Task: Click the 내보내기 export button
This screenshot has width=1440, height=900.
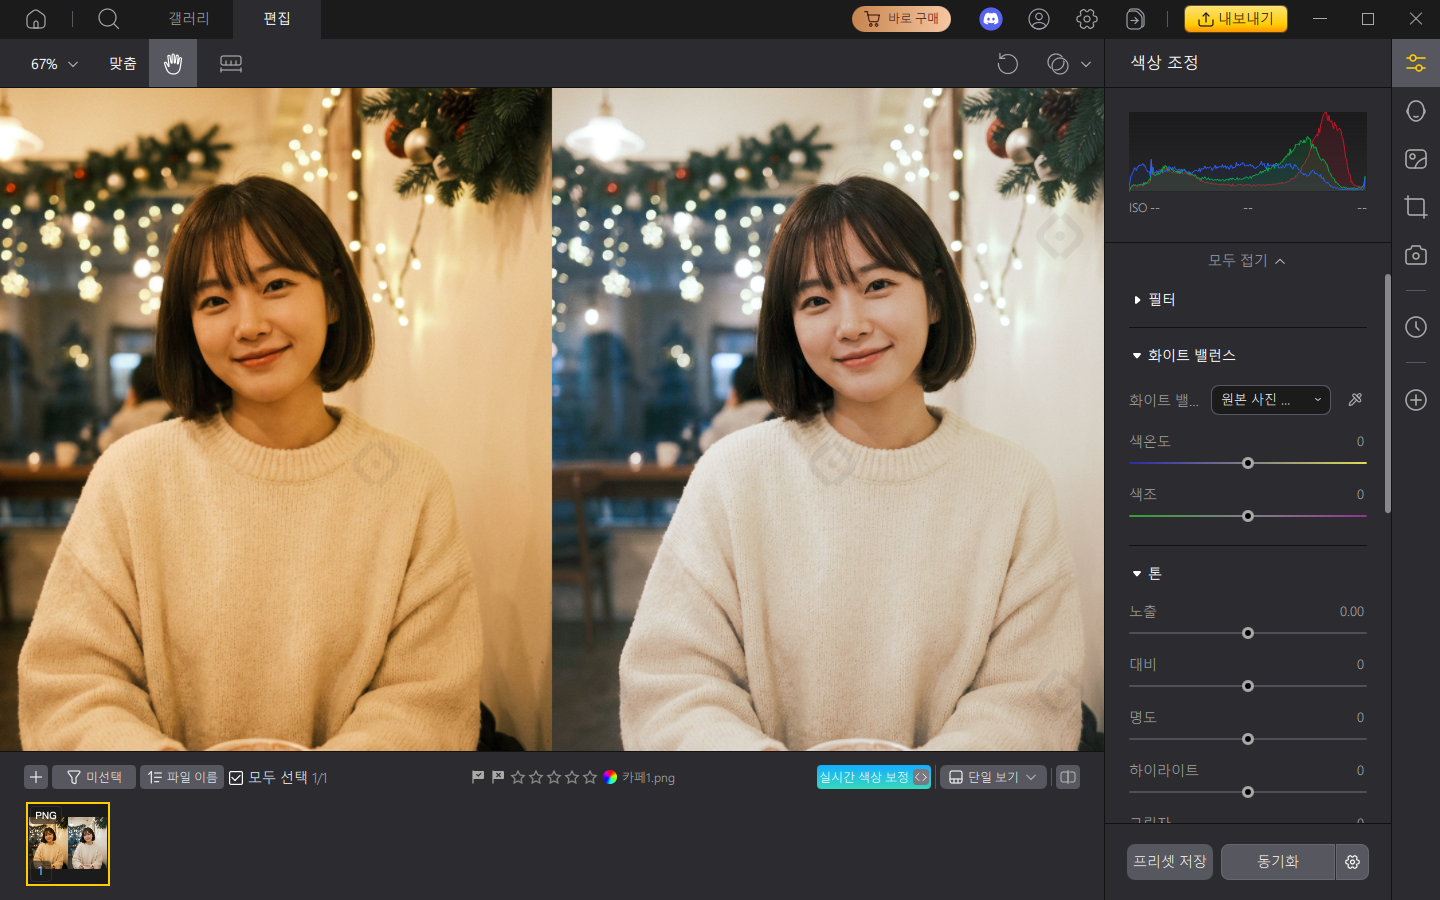Action: click(x=1235, y=19)
